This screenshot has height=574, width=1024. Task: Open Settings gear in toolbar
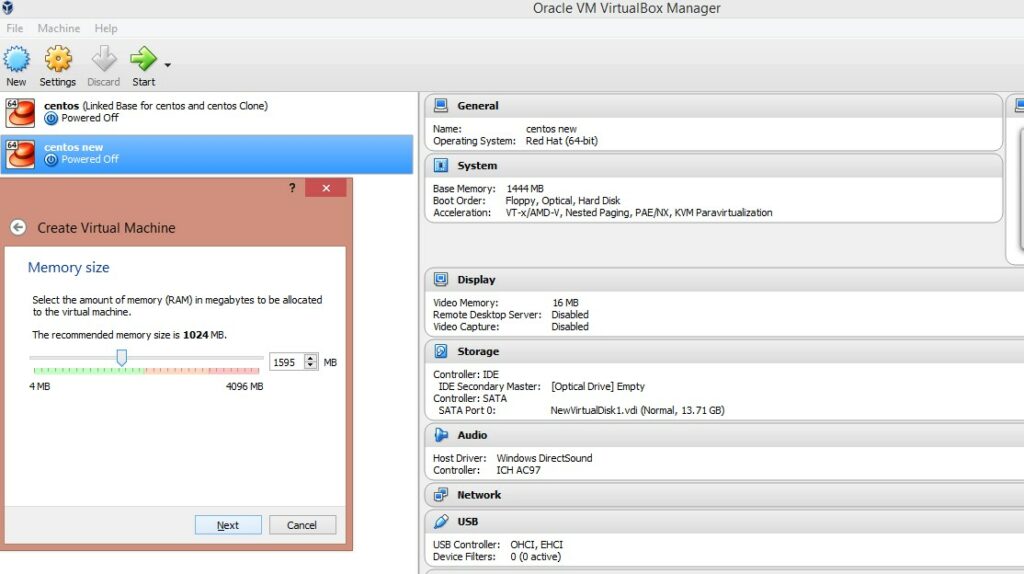[58, 59]
